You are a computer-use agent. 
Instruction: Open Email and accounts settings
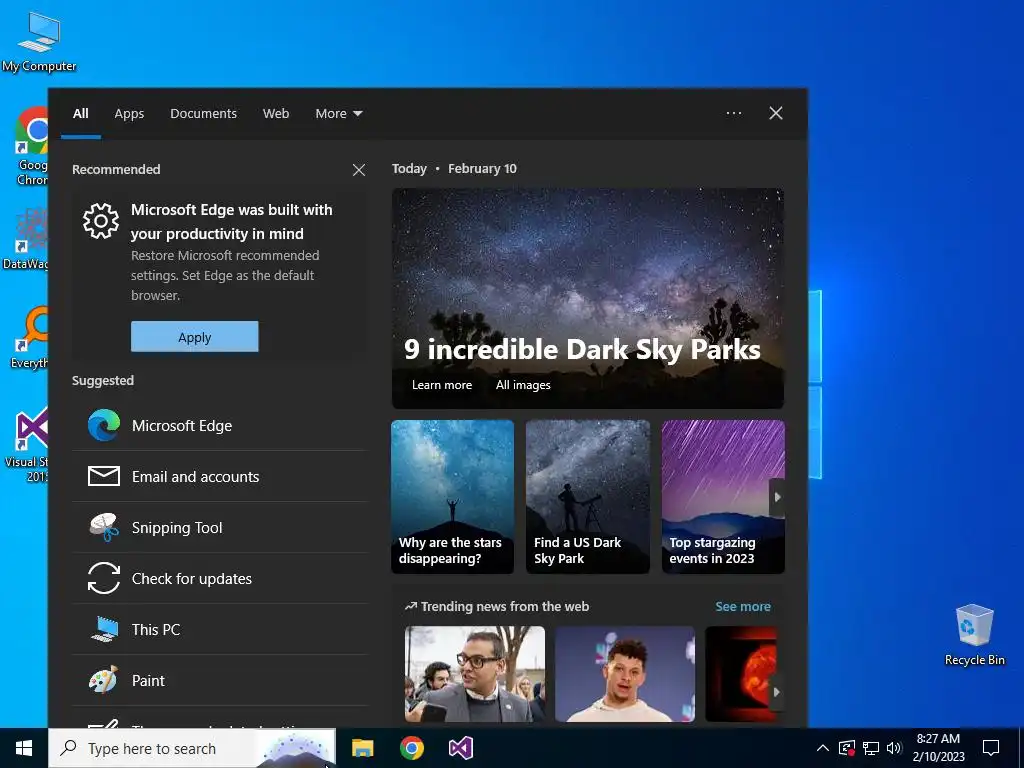point(219,476)
